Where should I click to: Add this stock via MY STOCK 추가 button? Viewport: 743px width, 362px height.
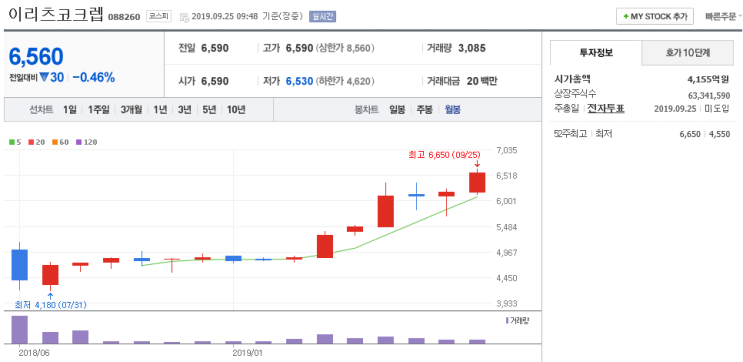point(655,16)
